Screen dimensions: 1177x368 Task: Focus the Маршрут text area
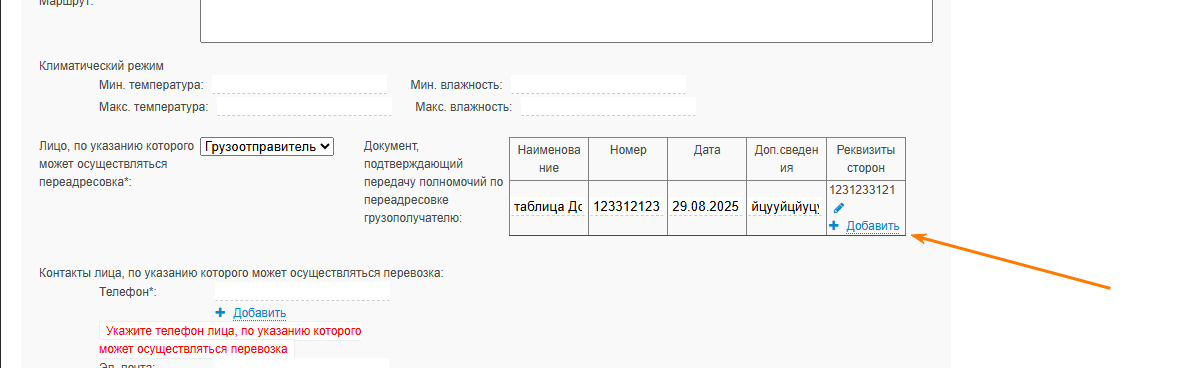[x=566, y=21]
